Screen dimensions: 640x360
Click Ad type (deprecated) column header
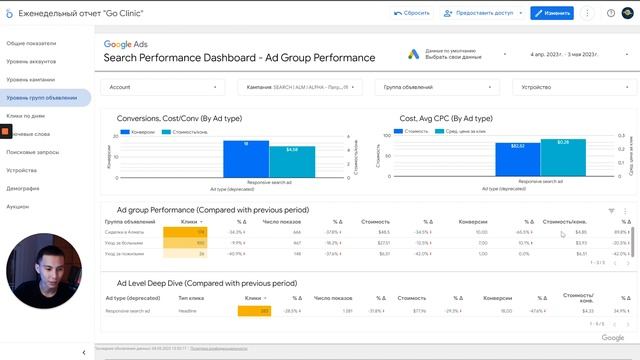point(133,298)
